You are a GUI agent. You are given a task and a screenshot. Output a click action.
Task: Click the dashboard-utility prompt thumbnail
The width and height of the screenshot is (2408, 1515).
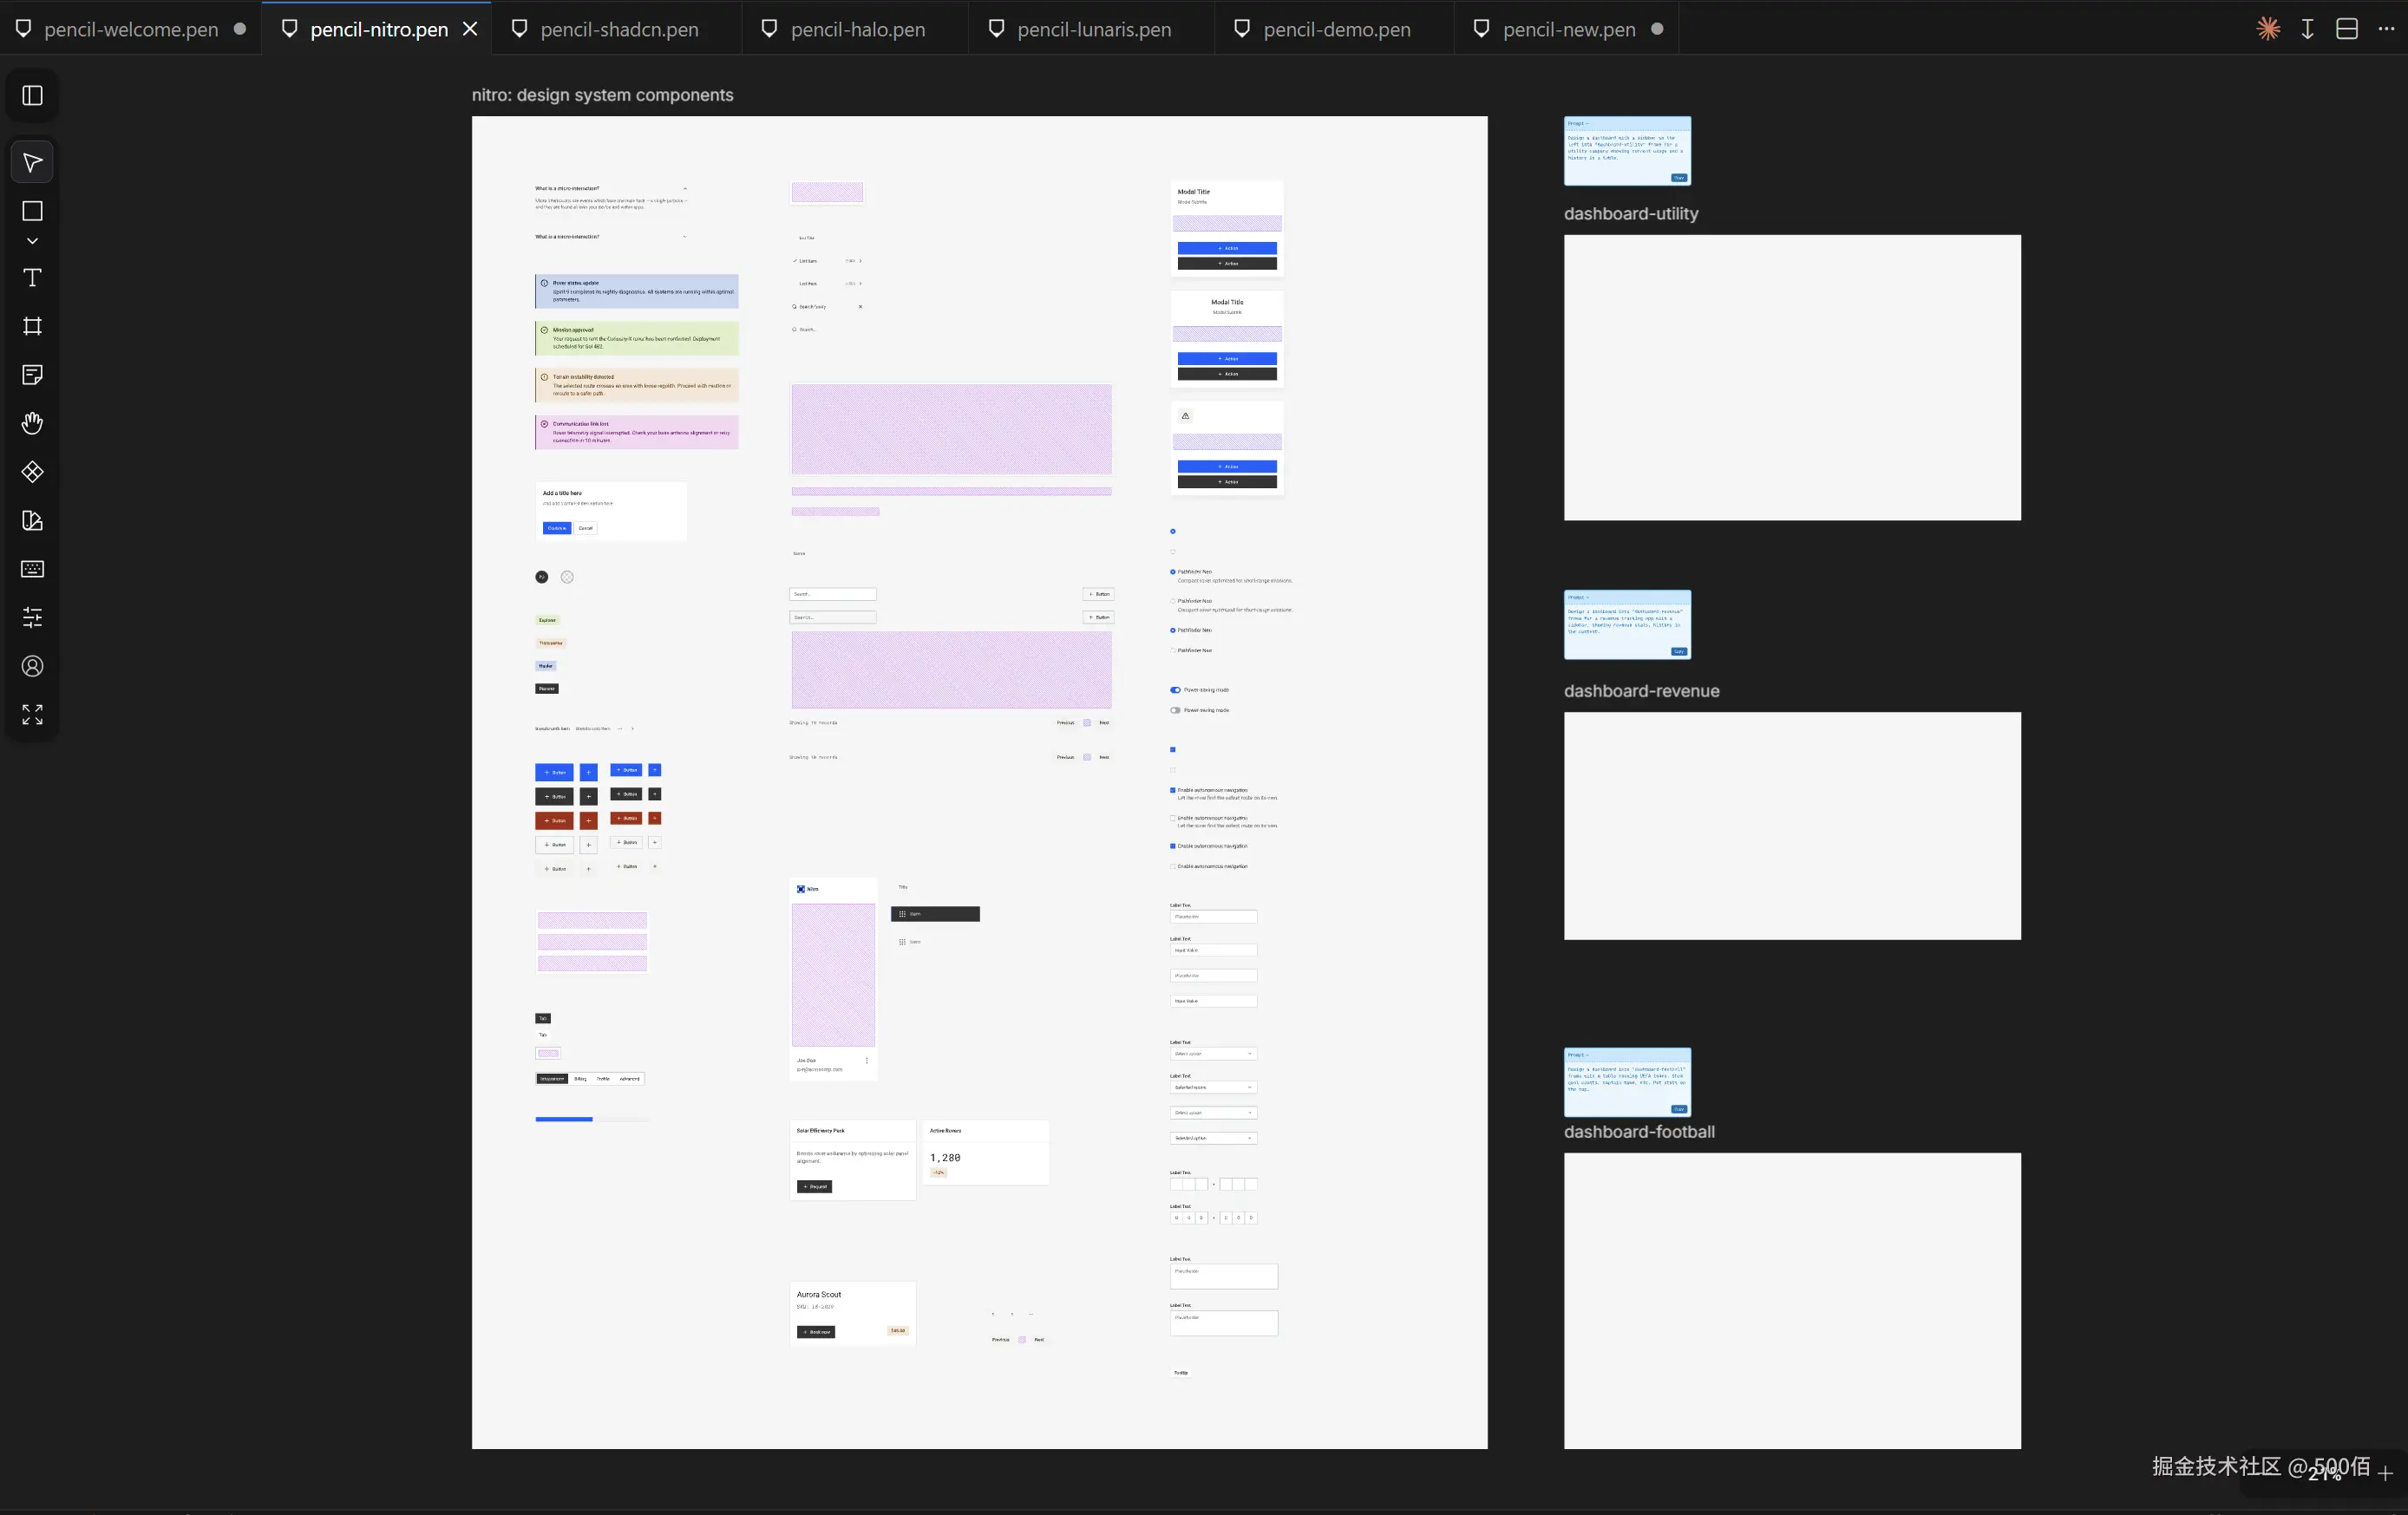pos(1627,151)
